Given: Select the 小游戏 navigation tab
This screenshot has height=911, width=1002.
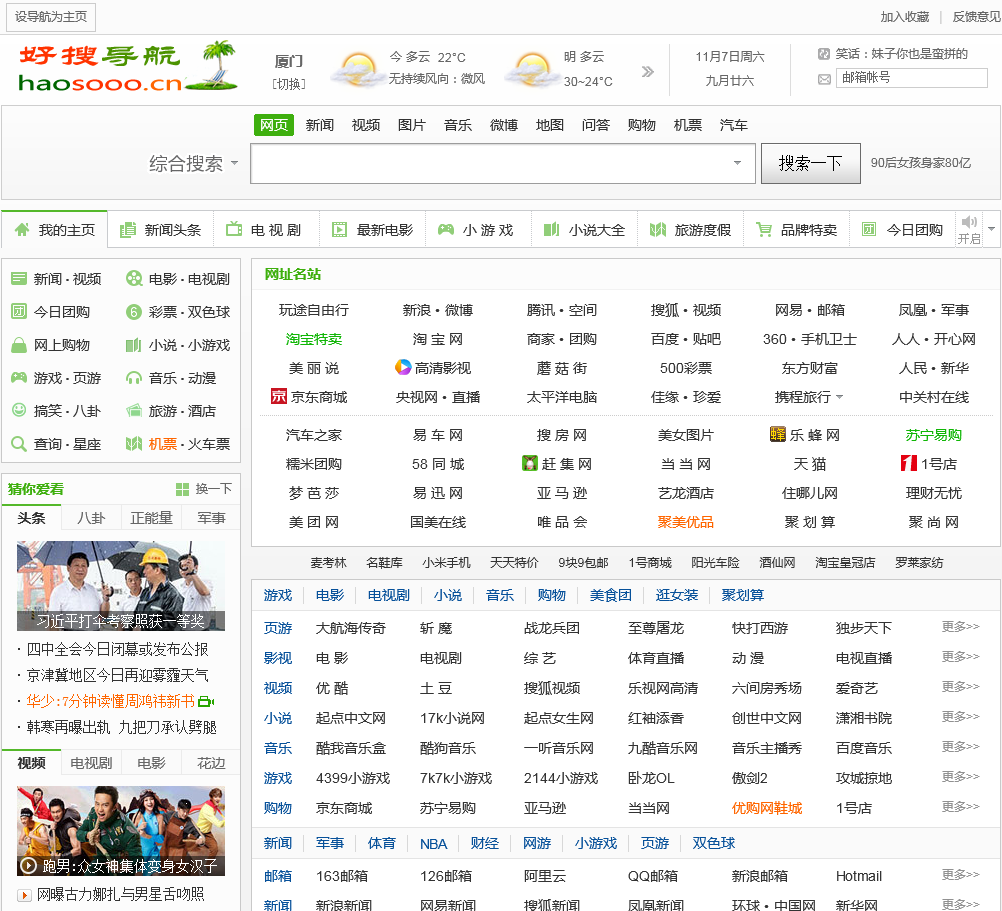Looking at the screenshot, I should [x=477, y=230].
